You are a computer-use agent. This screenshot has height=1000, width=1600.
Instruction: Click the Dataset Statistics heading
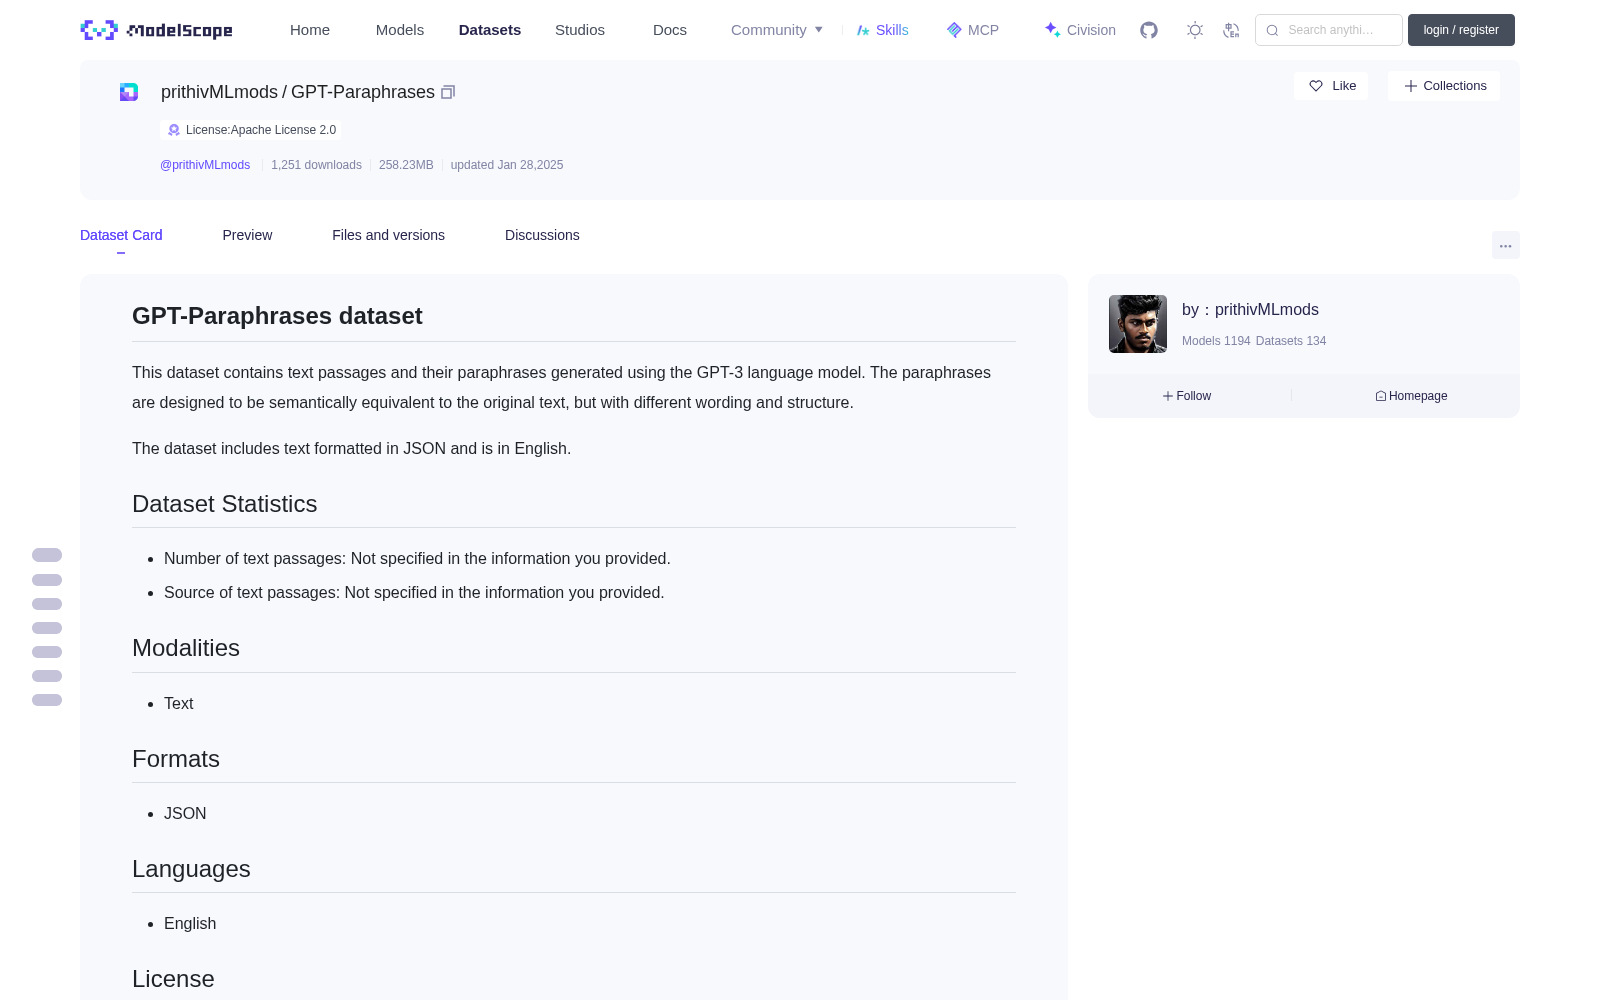[x=225, y=504]
